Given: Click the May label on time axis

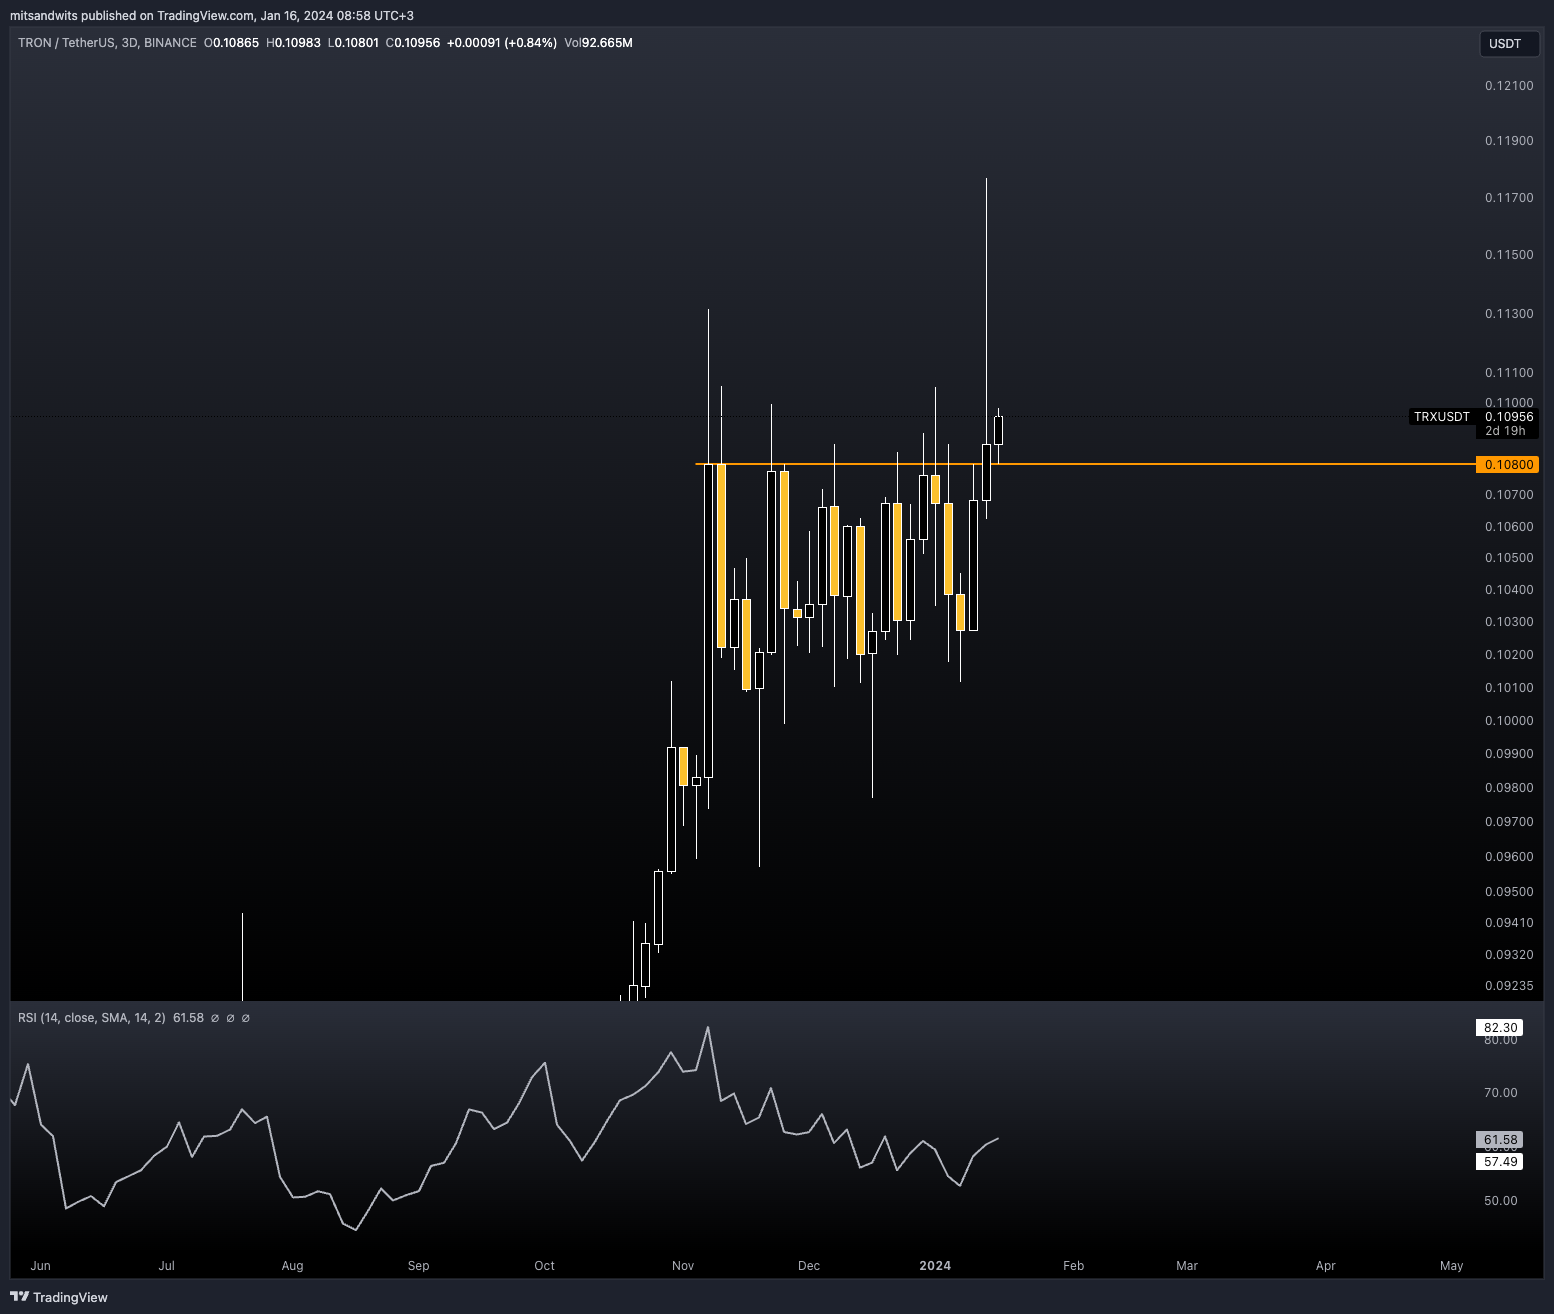Looking at the screenshot, I should 1452,1266.
